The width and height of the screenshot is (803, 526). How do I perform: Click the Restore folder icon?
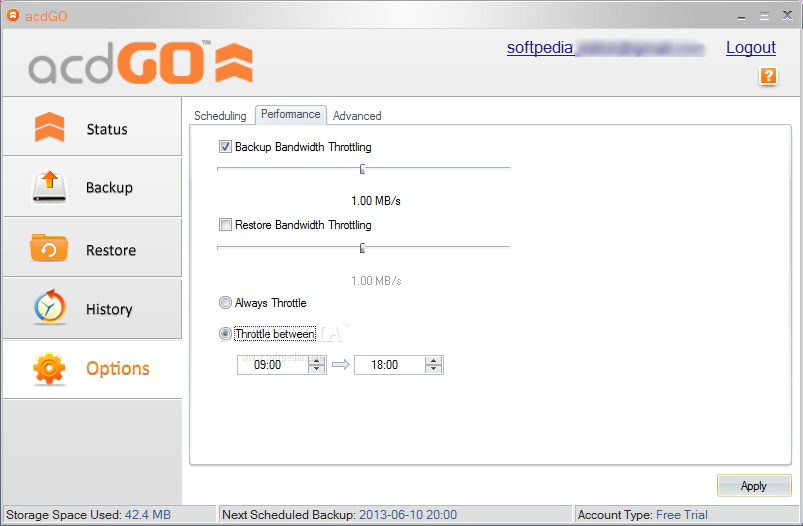tap(49, 248)
